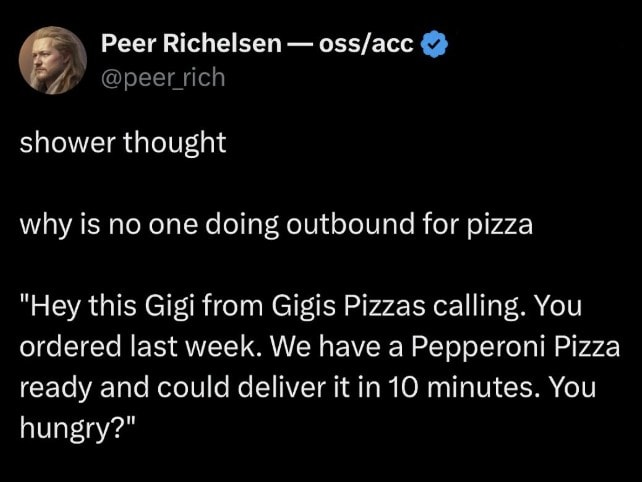This screenshot has width=642, height=482.
Task: Click the "shower thought" line
Action: [x=123, y=143]
